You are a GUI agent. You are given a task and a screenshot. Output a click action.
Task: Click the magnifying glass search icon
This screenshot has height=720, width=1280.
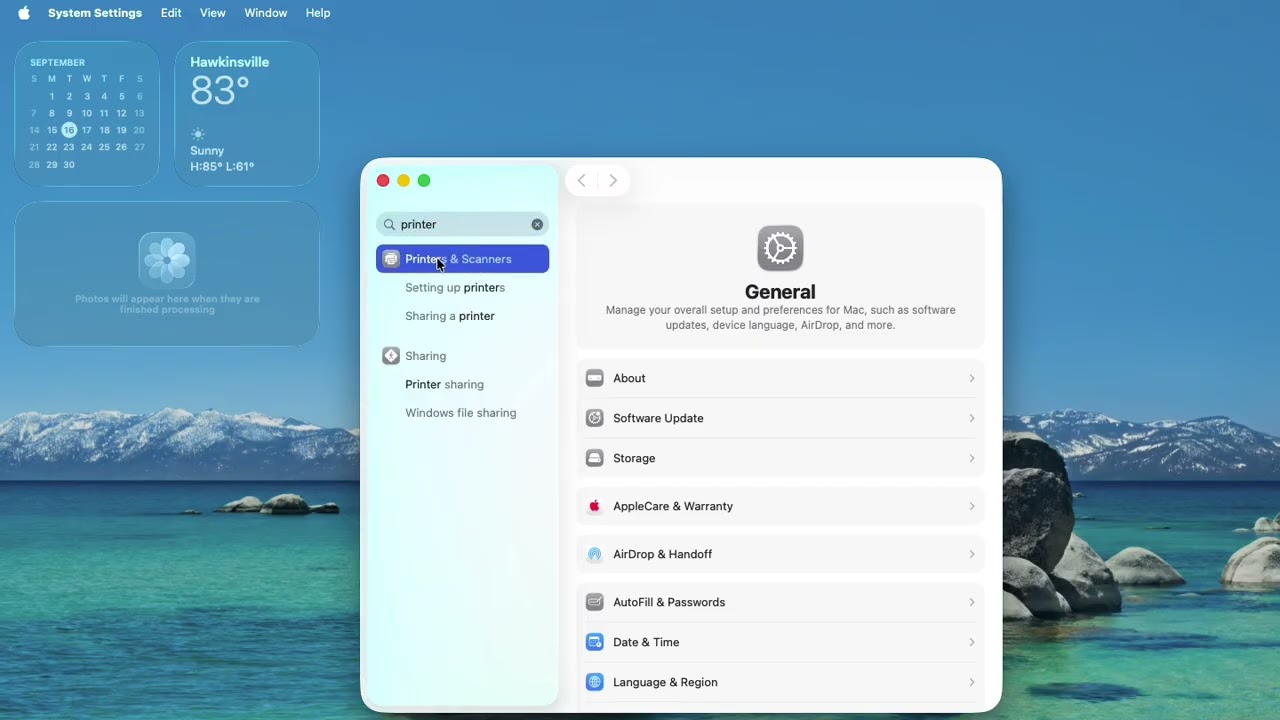[x=390, y=224]
